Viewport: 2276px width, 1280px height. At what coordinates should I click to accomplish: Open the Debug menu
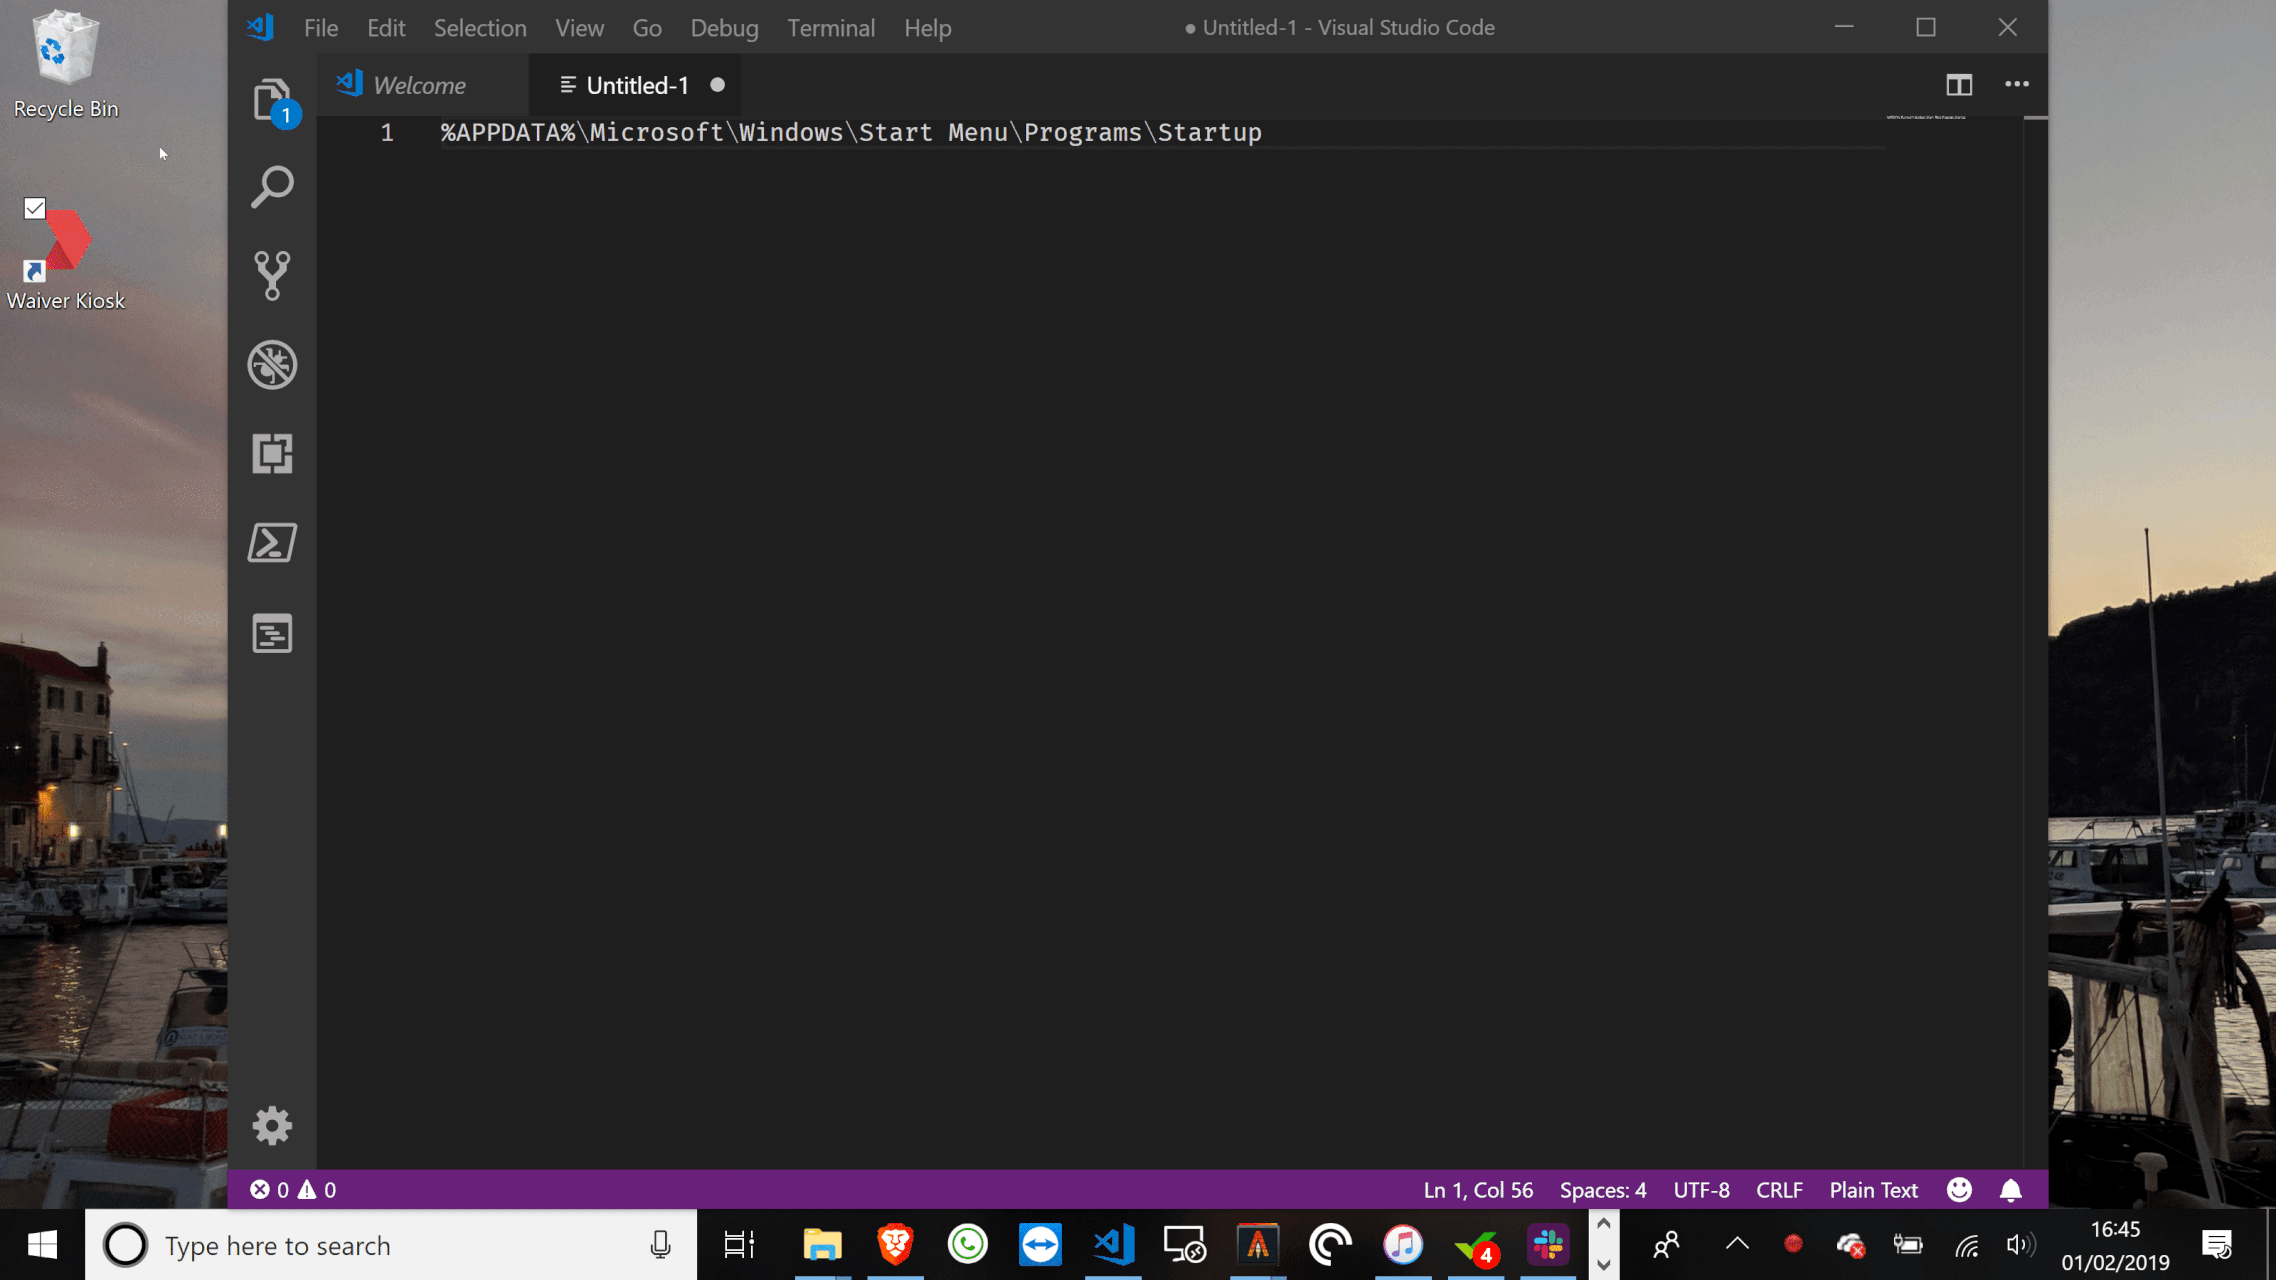click(x=724, y=28)
